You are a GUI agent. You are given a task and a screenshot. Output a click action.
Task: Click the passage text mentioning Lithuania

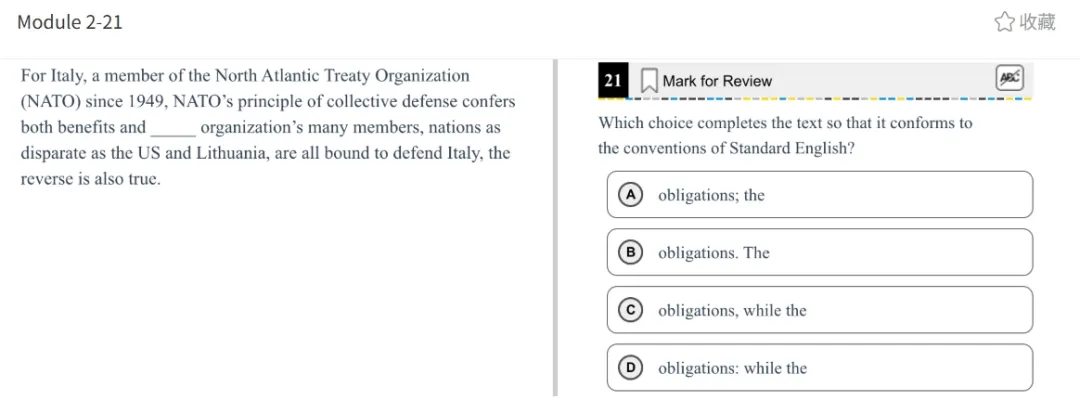click(266, 153)
